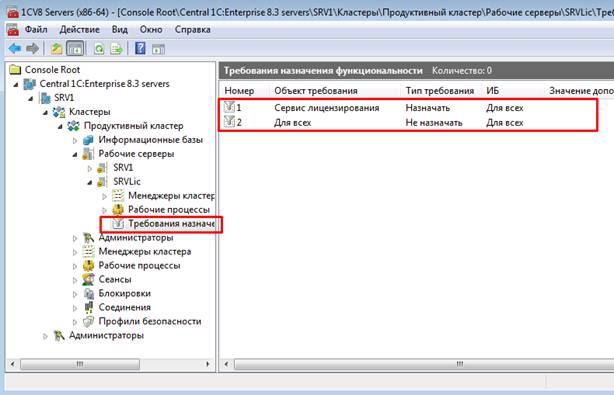Viewport: 614px width, 395px height.
Task: Click the requirement 2 row icon
Action: [x=229, y=121]
